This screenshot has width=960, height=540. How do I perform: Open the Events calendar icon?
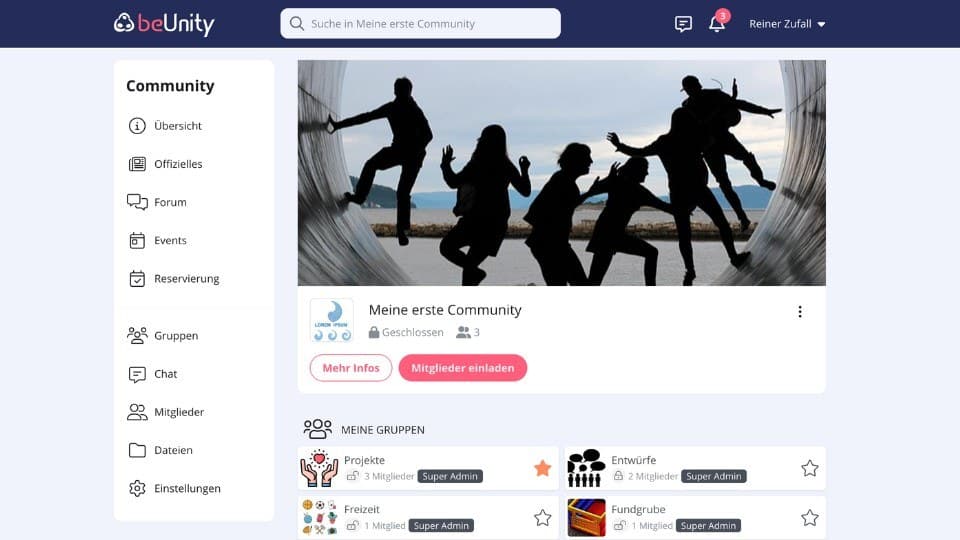click(137, 241)
